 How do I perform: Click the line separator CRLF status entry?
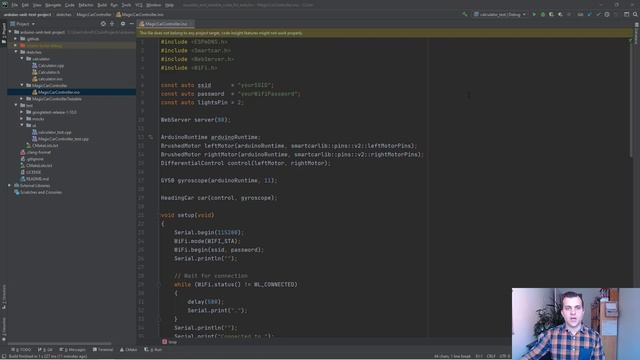(x=491, y=356)
